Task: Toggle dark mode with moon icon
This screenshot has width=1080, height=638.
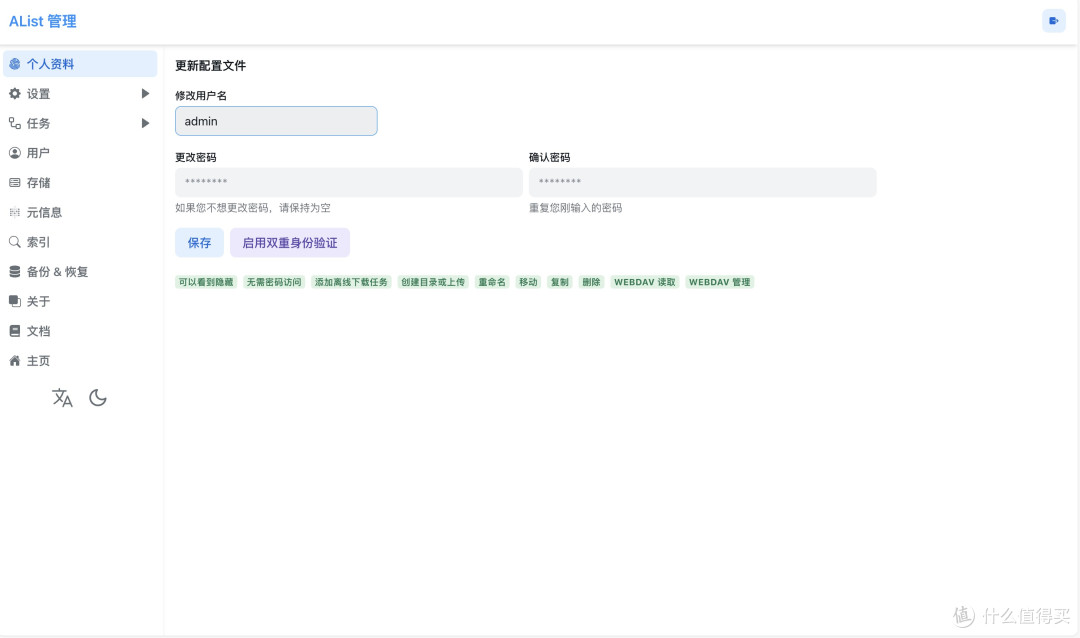Action: click(x=98, y=398)
